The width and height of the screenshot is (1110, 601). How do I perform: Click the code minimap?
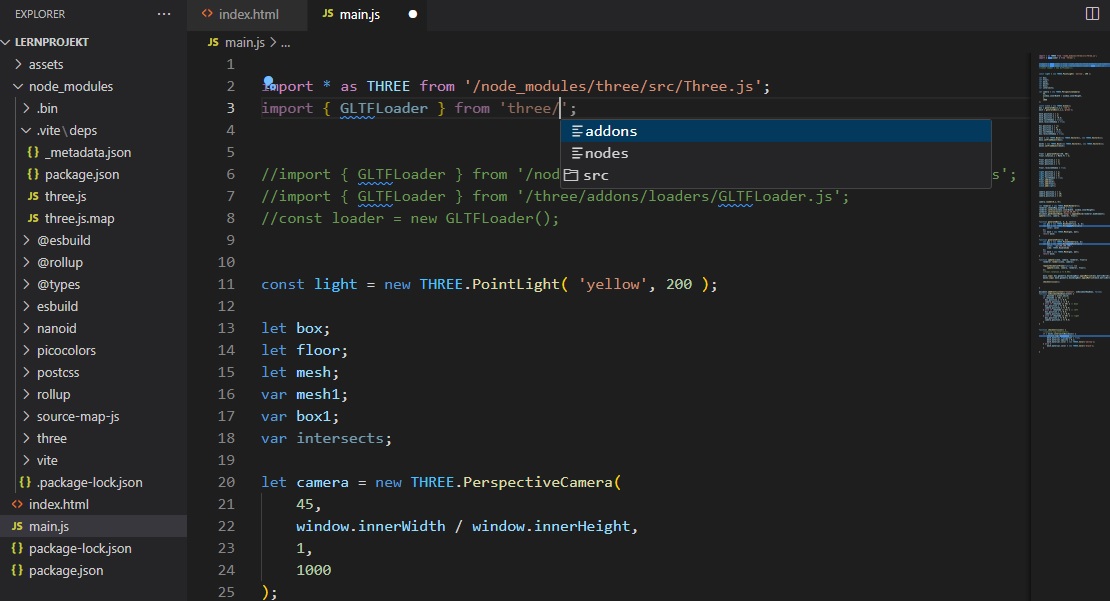(1069, 204)
